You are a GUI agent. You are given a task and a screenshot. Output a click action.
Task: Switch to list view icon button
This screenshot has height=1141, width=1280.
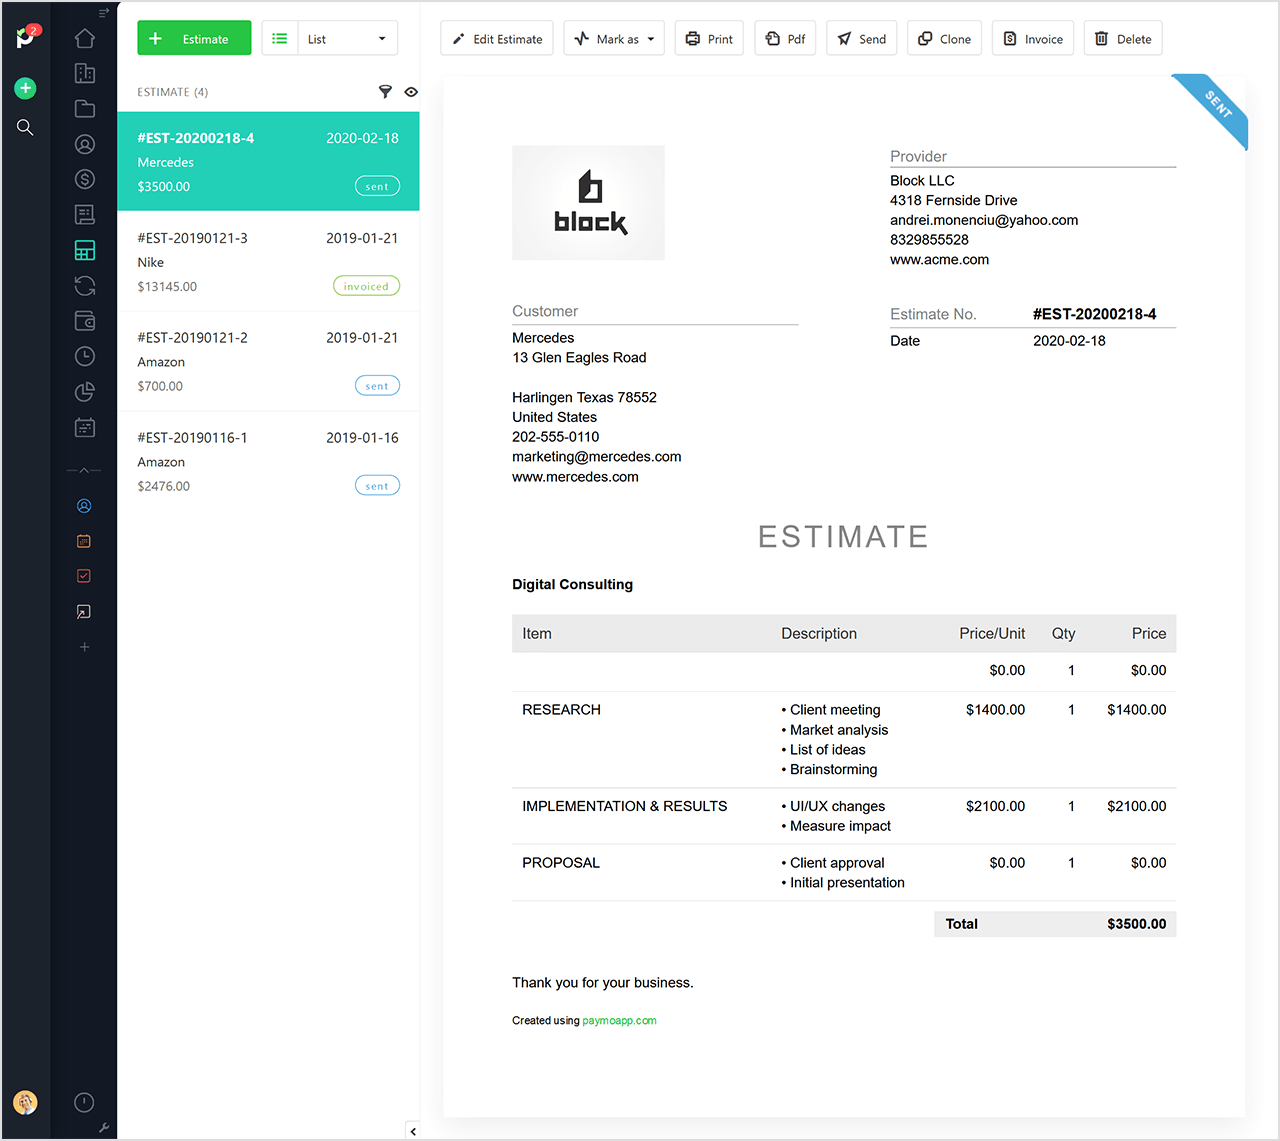pos(280,39)
